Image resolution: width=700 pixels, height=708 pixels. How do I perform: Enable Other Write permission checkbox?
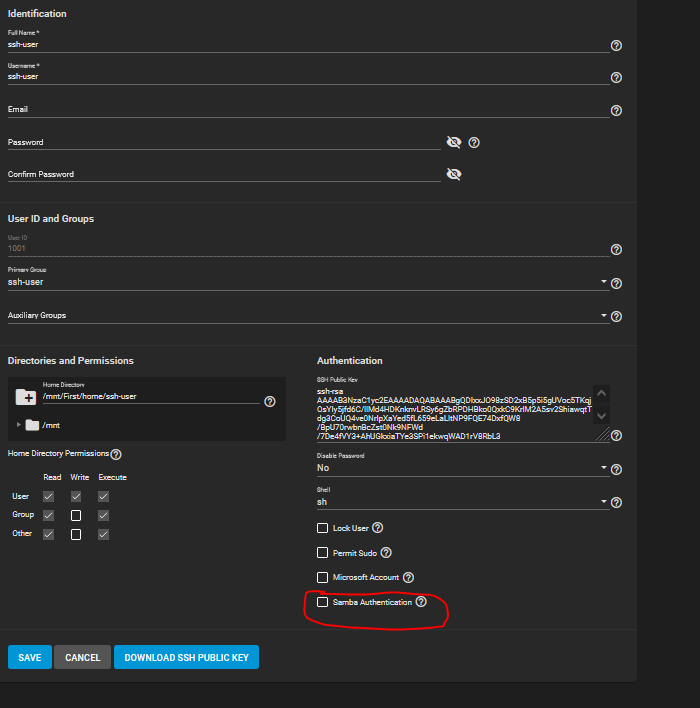point(76,535)
